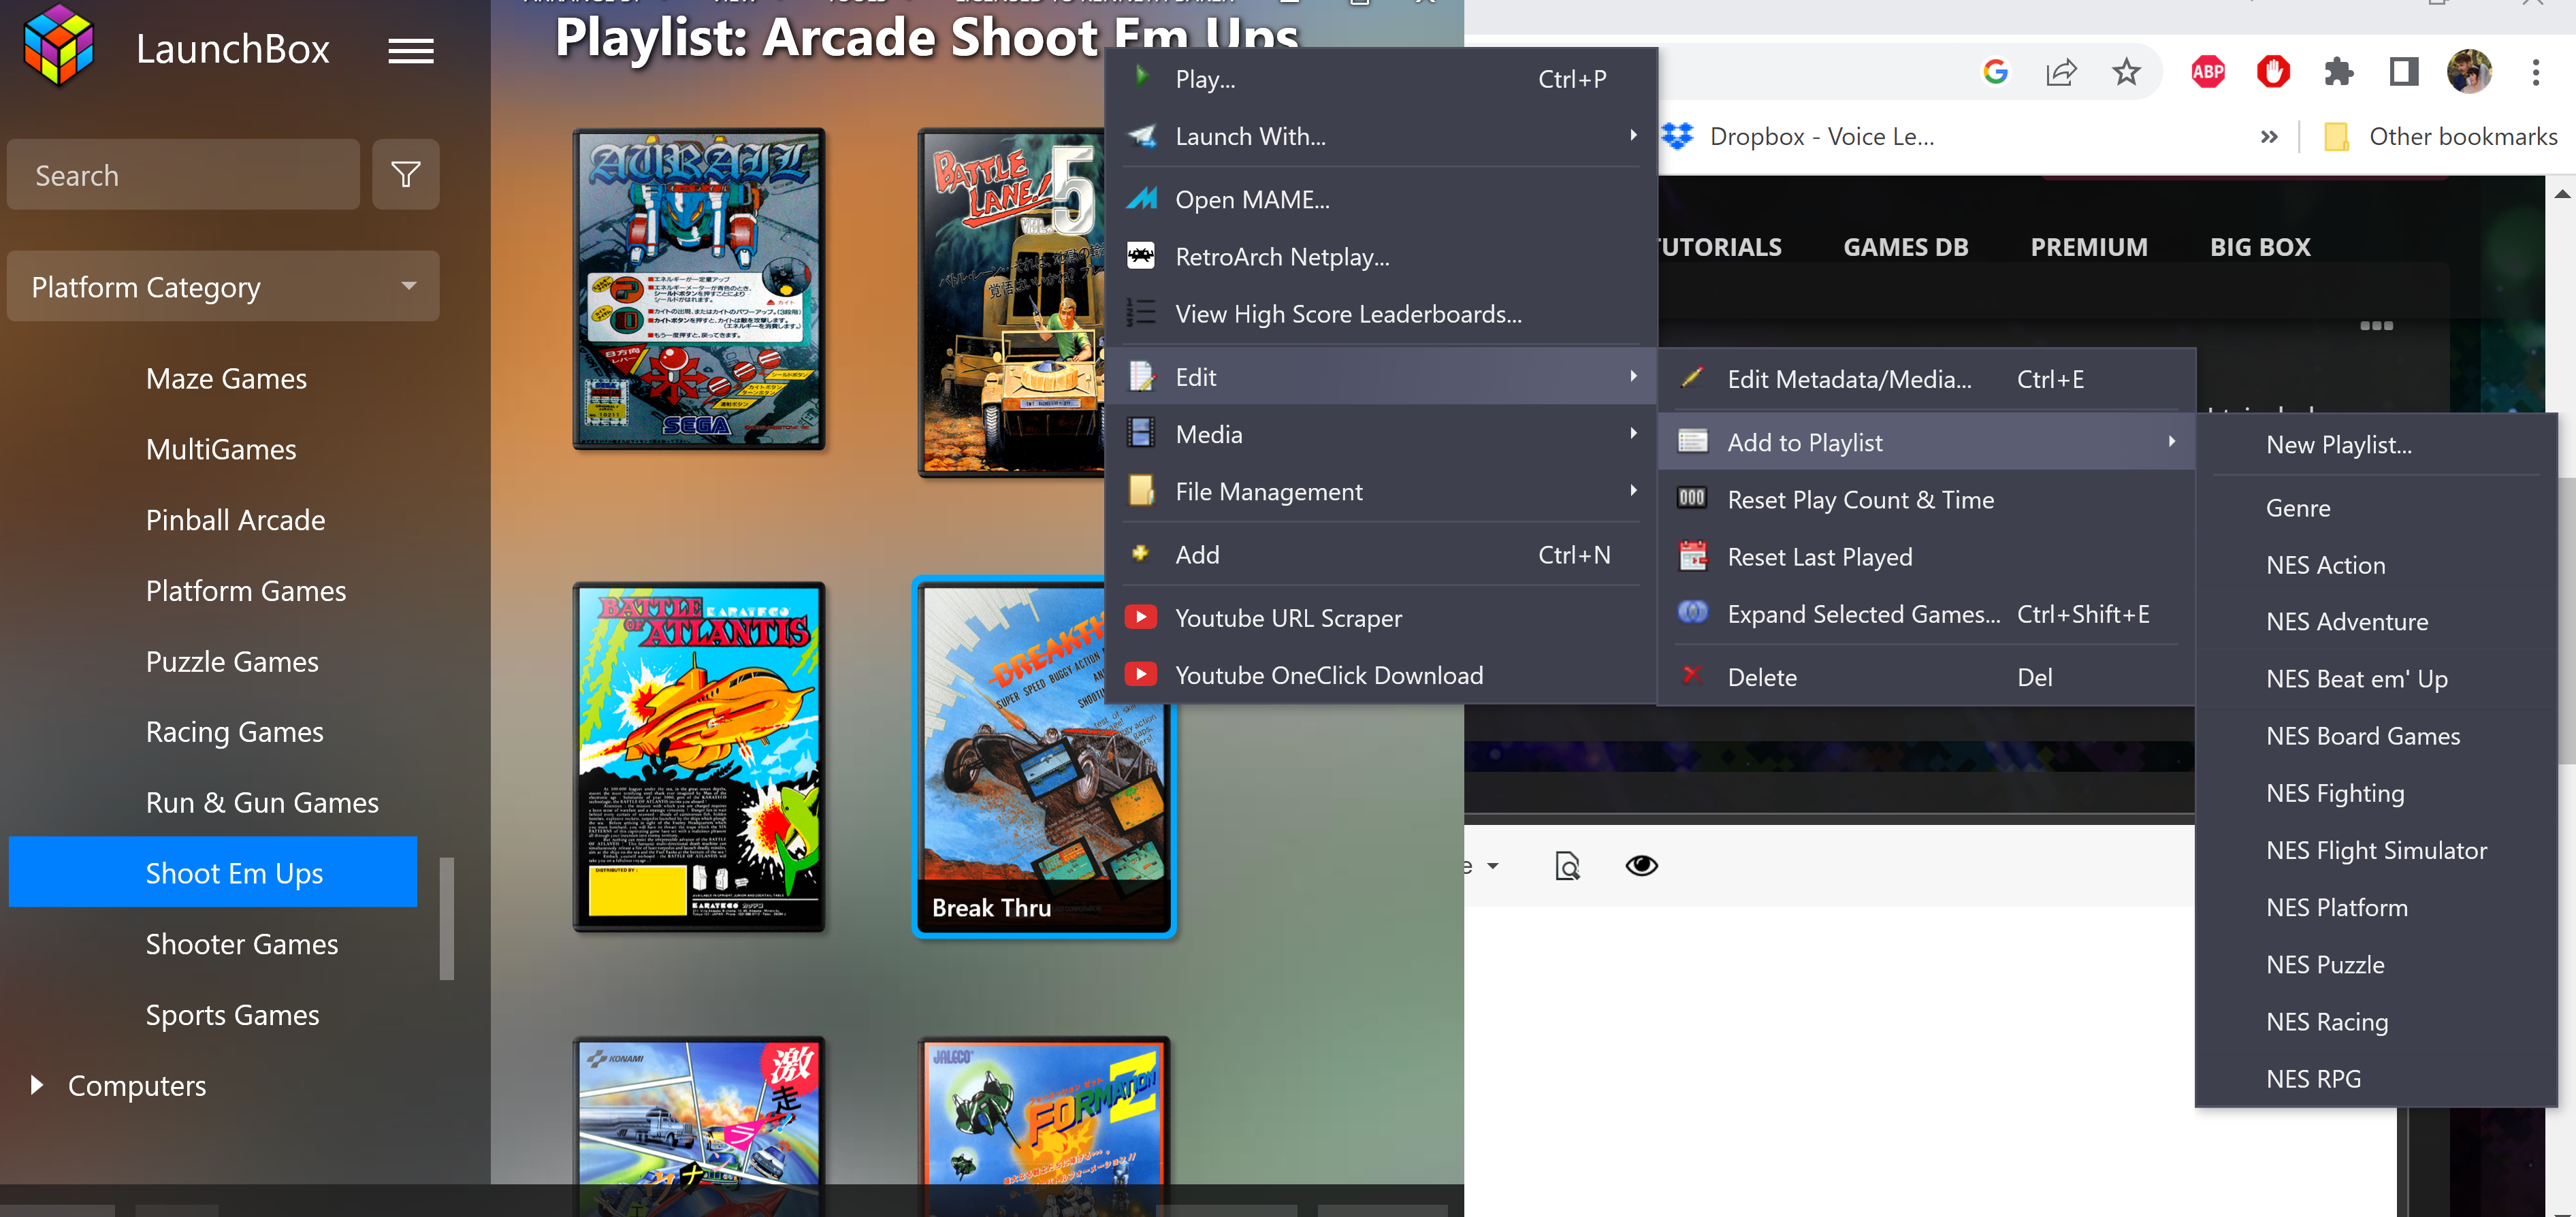Click the Reset Last Played calendar icon
This screenshot has width=2576, height=1217.
point(1692,555)
